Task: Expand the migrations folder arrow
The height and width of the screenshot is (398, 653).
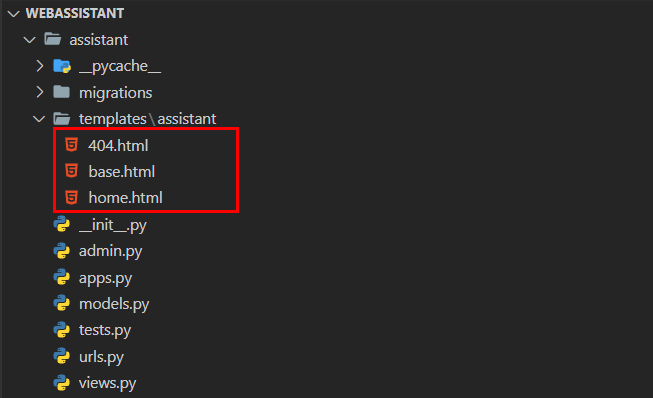Action: 40,92
